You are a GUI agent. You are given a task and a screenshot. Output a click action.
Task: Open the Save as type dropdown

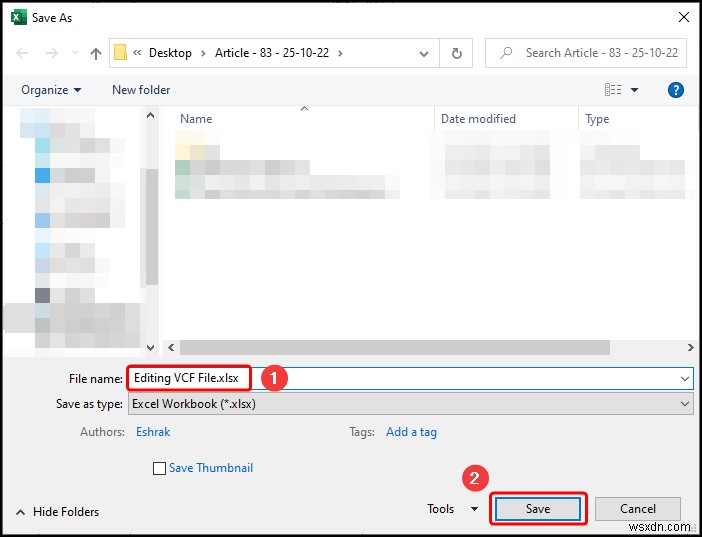coord(411,404)
